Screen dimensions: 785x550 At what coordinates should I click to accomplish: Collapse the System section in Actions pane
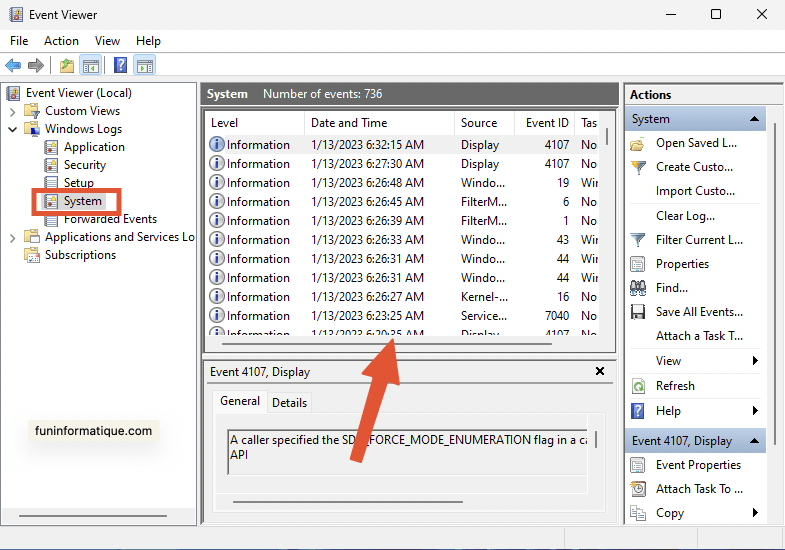[754, 119]
